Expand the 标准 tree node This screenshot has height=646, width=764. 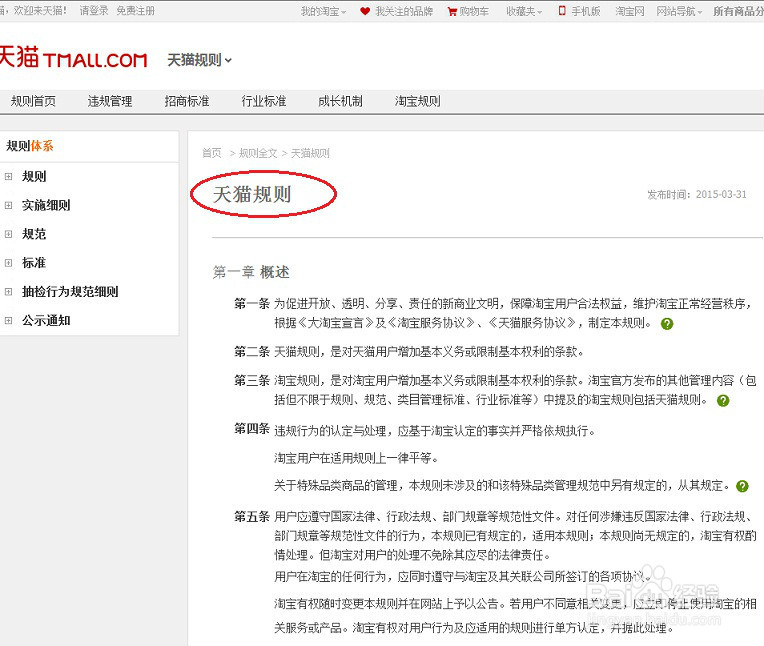(8, 263)
